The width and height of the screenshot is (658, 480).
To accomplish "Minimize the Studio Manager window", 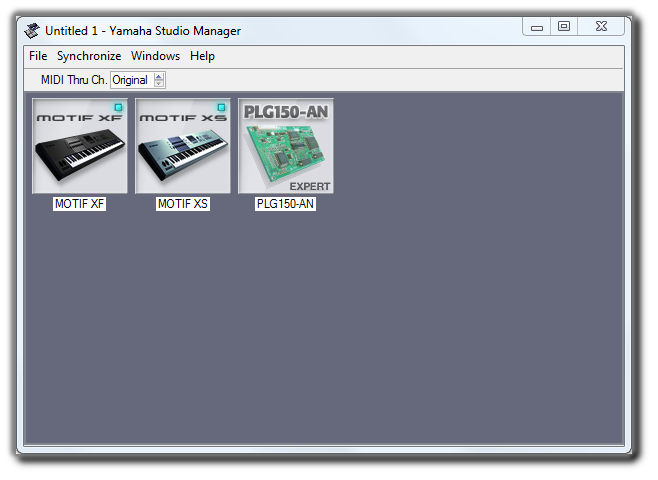I will point(537,27).
